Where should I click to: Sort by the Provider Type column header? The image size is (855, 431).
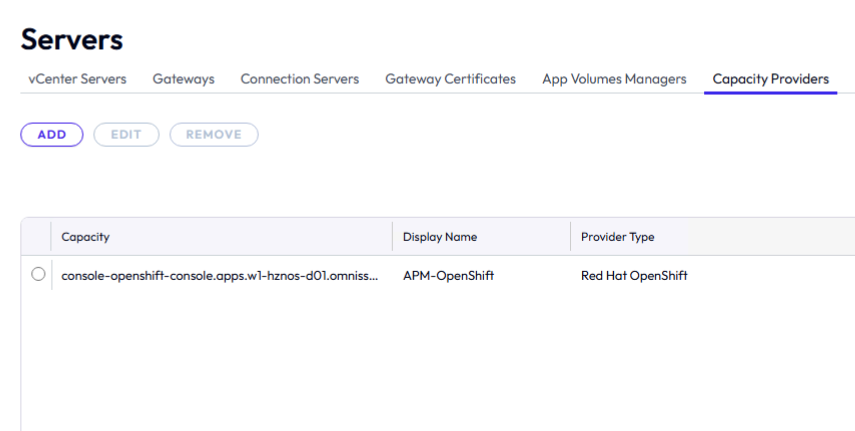[617, 237]
